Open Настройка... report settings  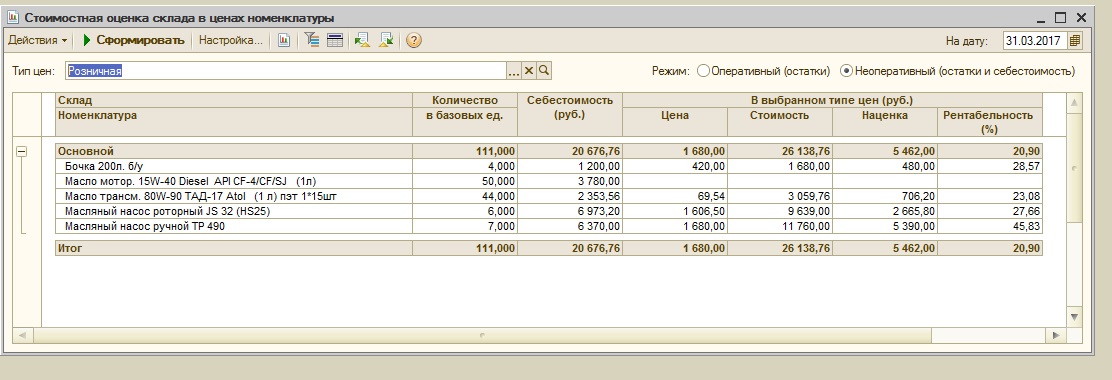(x=230, y=40)
